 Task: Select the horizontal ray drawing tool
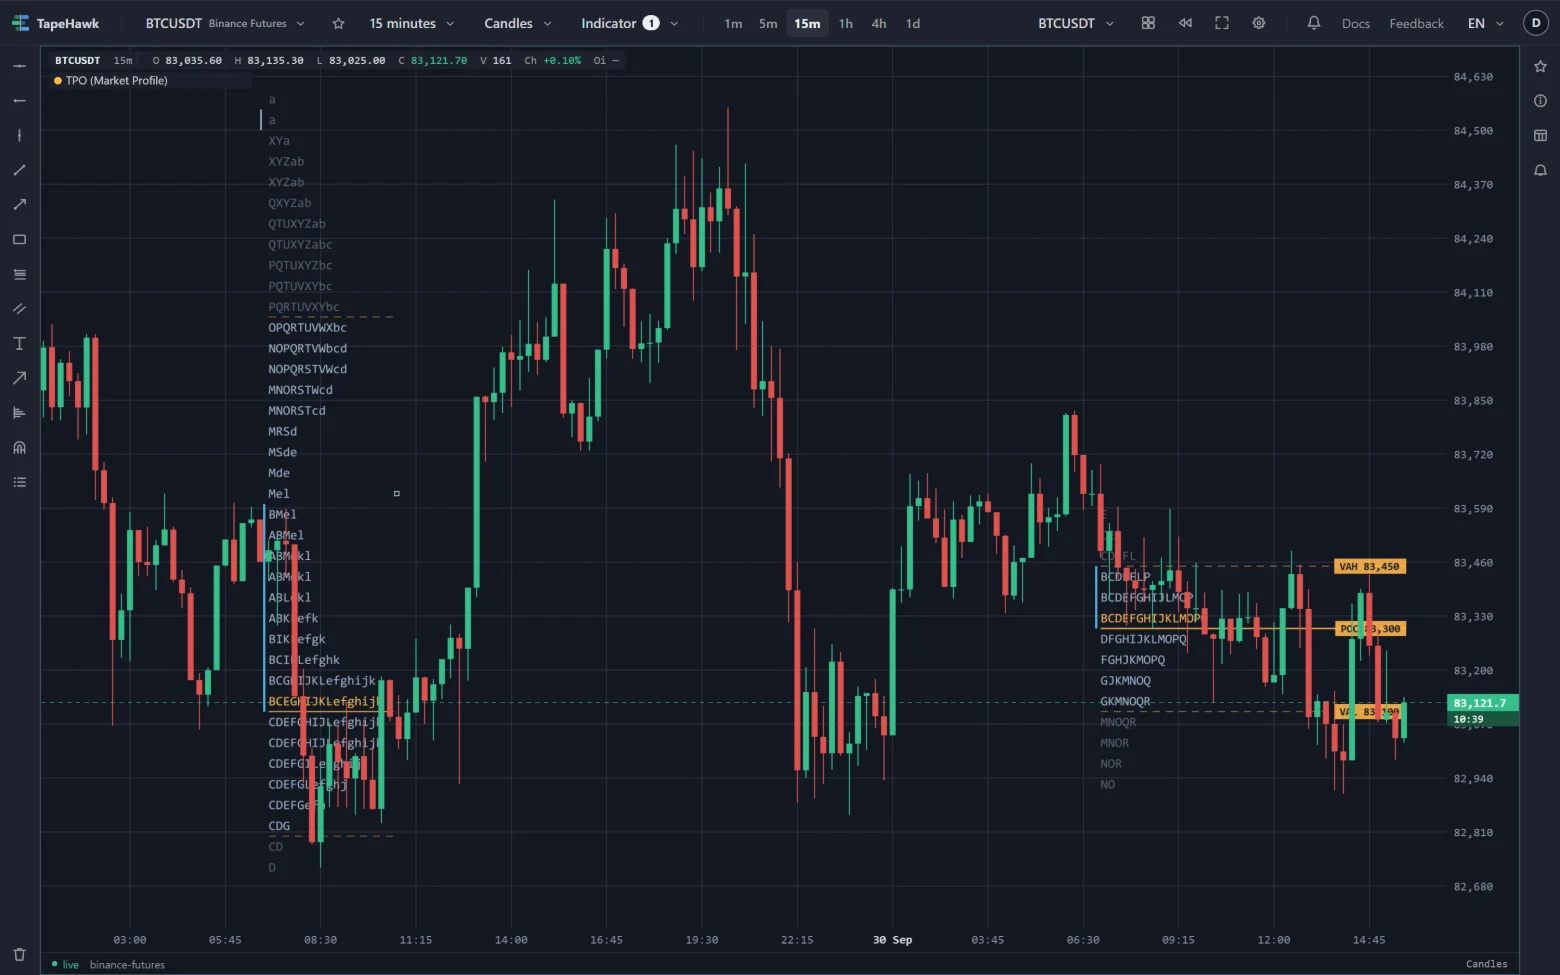[19, 101]
